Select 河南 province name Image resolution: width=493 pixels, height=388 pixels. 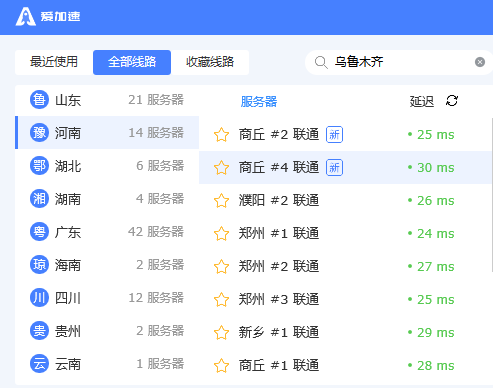pyautogui.click(x=68, y=133)
